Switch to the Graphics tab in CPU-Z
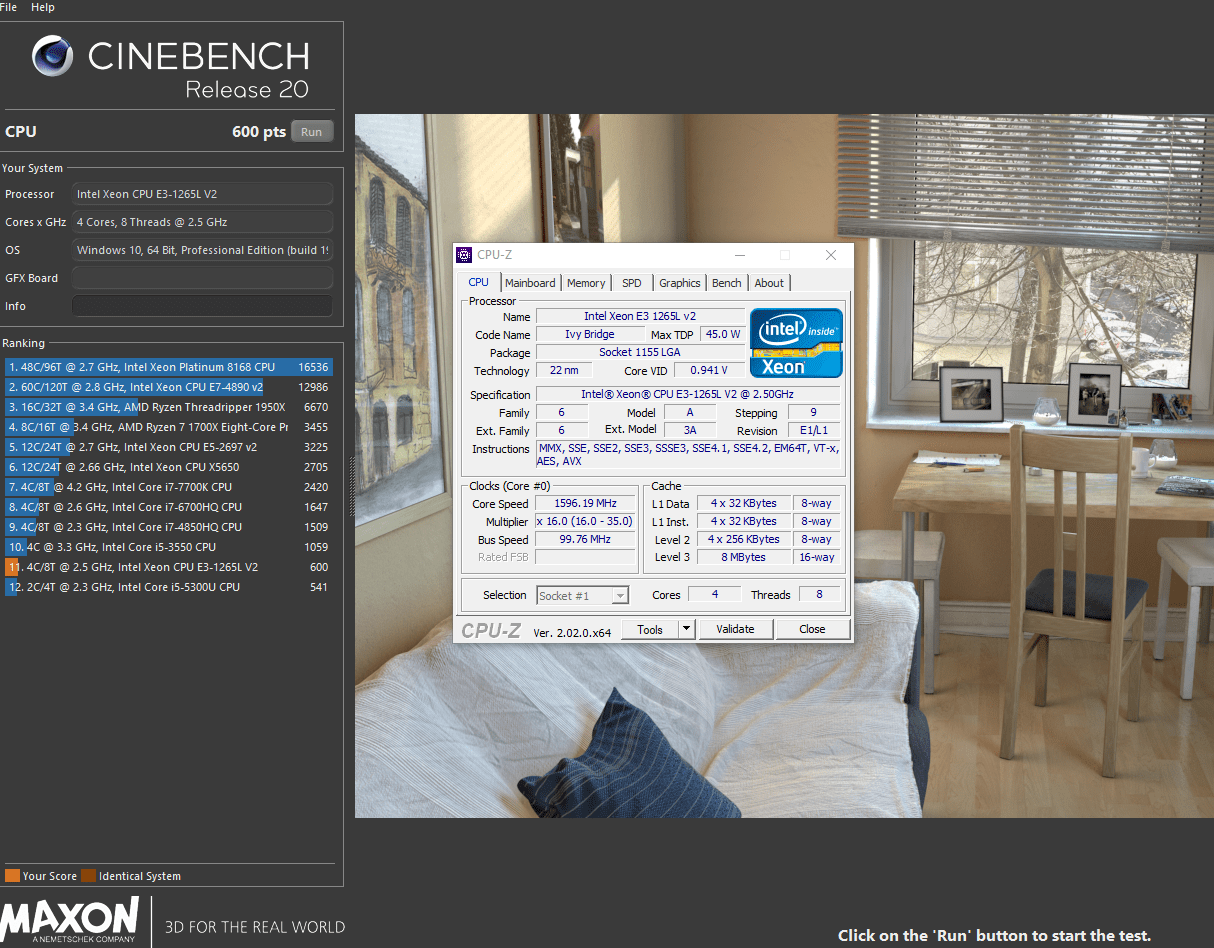 click(x=680, y=283)
